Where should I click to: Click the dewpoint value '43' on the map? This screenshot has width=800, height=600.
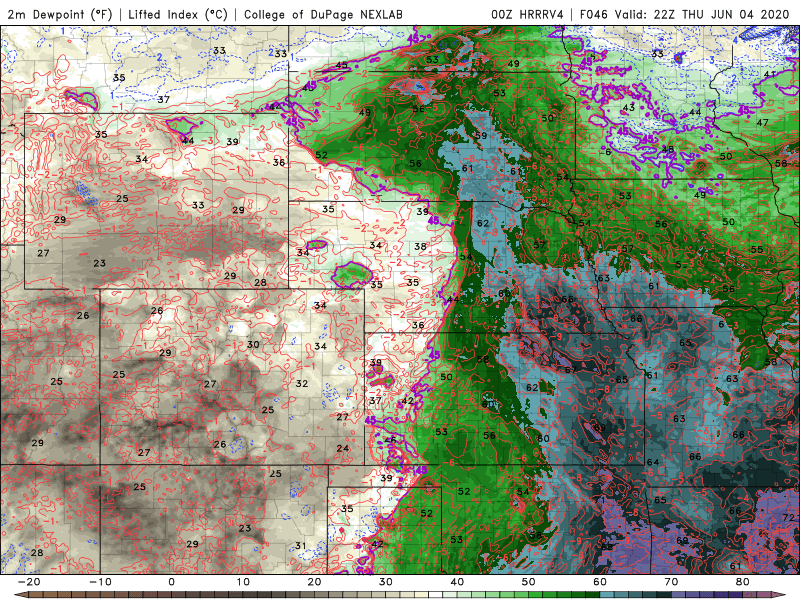pyautogui.click(x=629, y=107)
